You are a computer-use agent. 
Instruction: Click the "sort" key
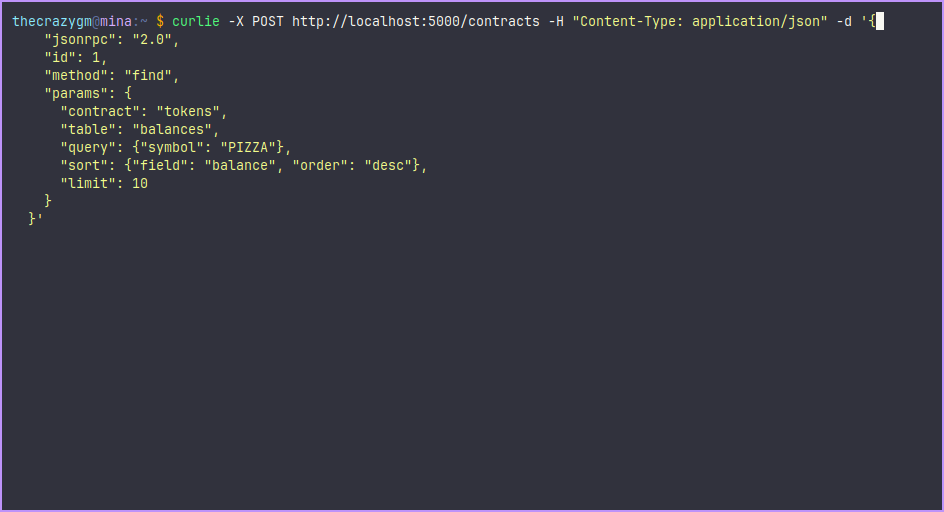point(84,165)
